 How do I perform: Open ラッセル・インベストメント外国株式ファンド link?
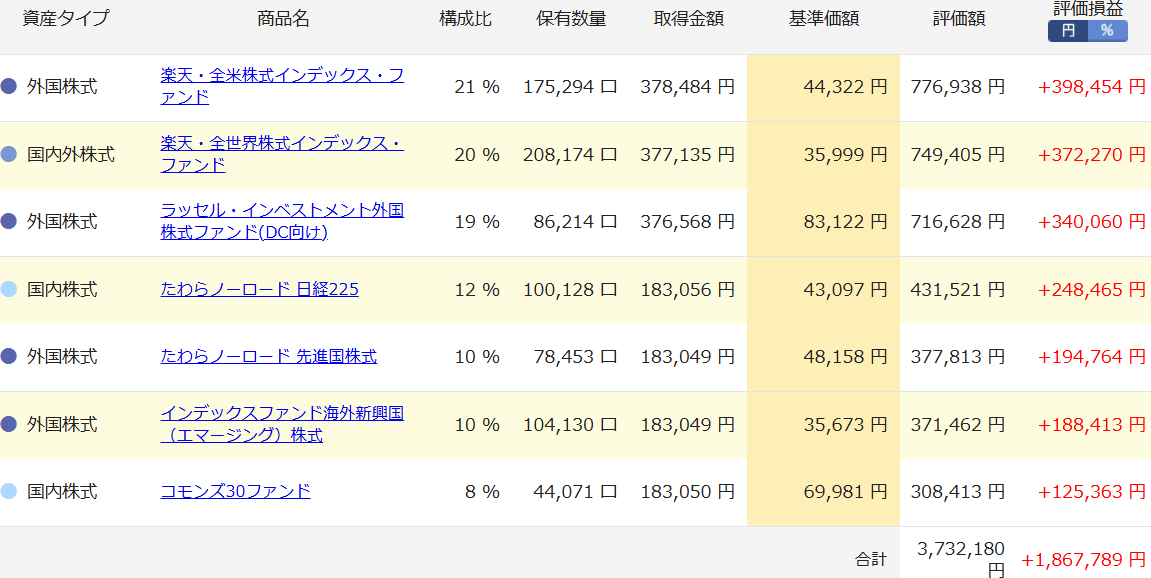[282, 221]
